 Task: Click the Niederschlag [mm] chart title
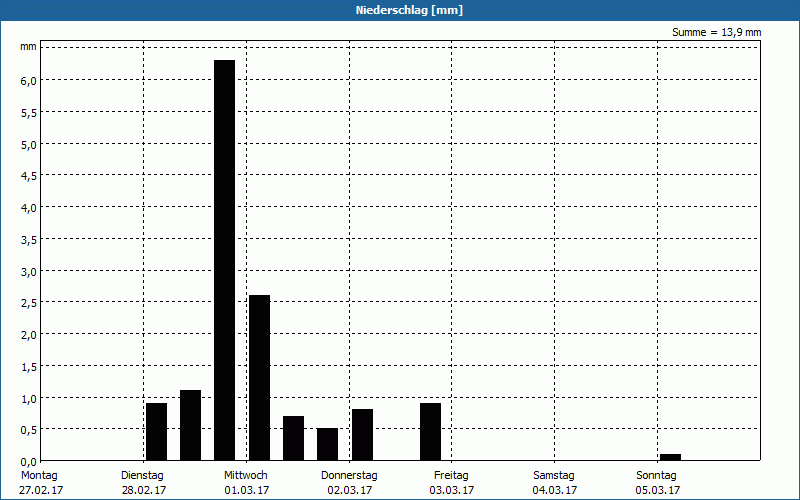pos(409,10)
